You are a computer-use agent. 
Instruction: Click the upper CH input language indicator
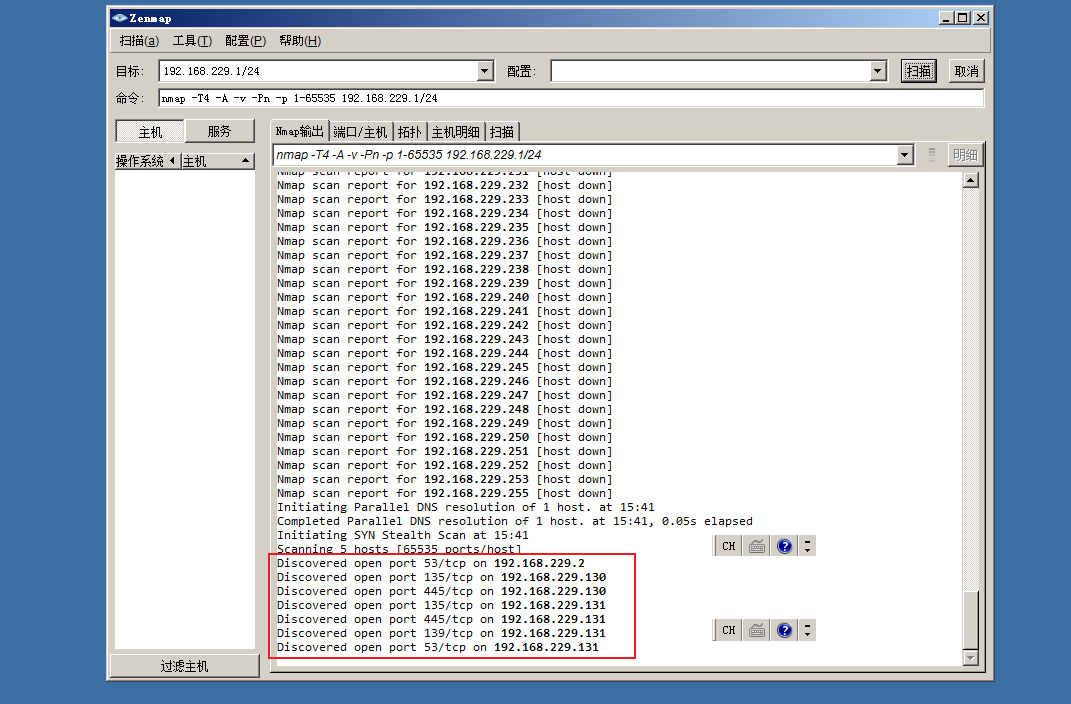pos(729,546)
